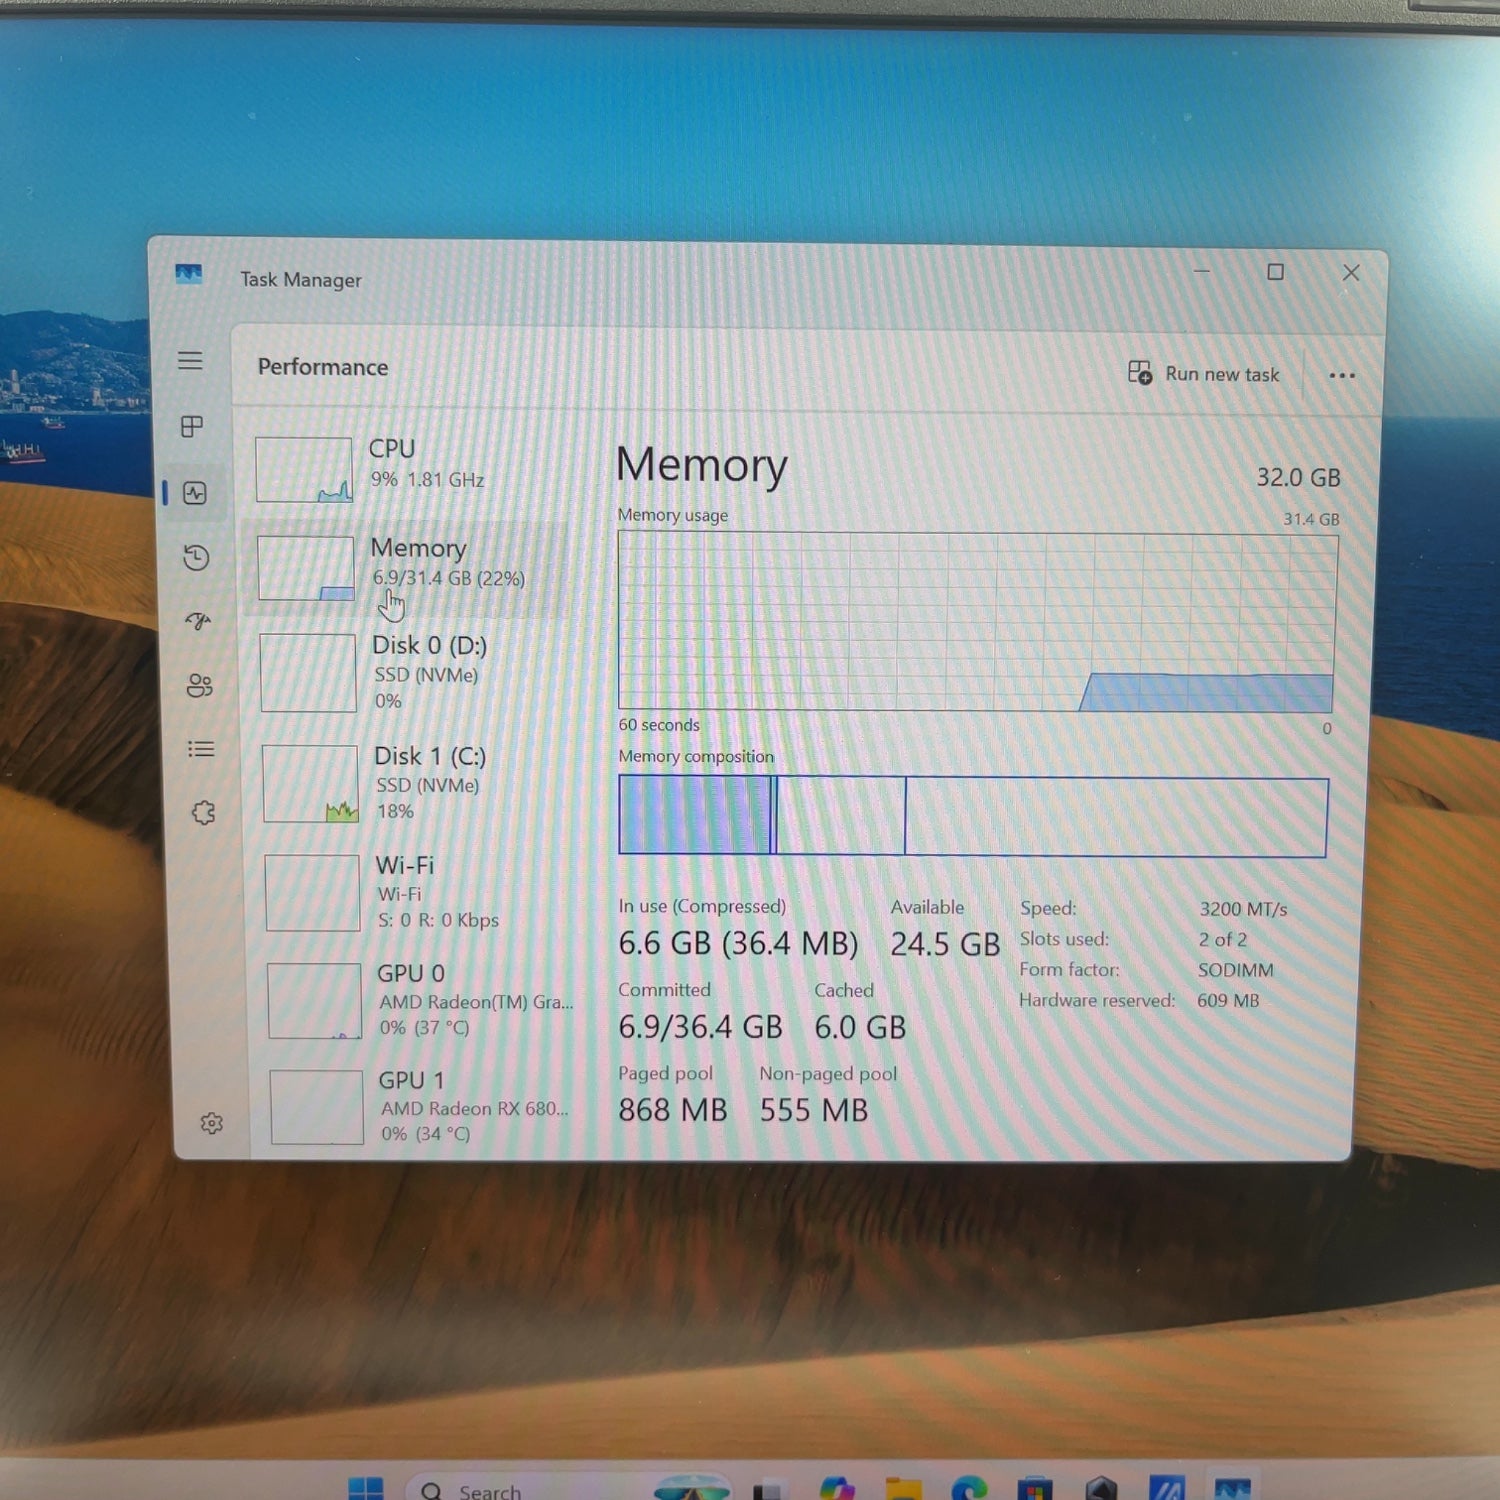
Task: Click the Task Manager taskbar icon
Action: (1232, 1488)
